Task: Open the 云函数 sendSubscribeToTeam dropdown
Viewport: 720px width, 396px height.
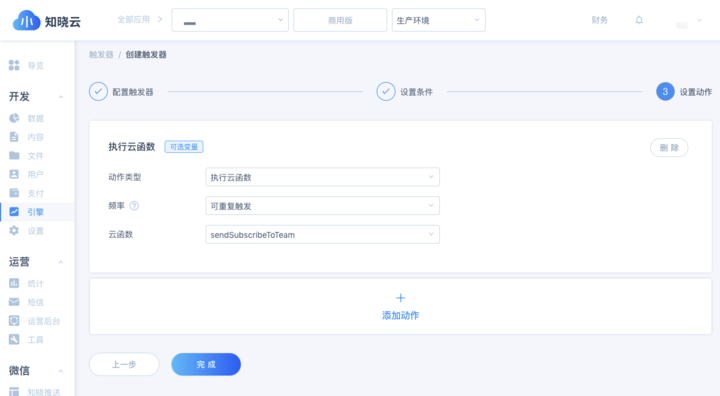Action: [322, 234]
